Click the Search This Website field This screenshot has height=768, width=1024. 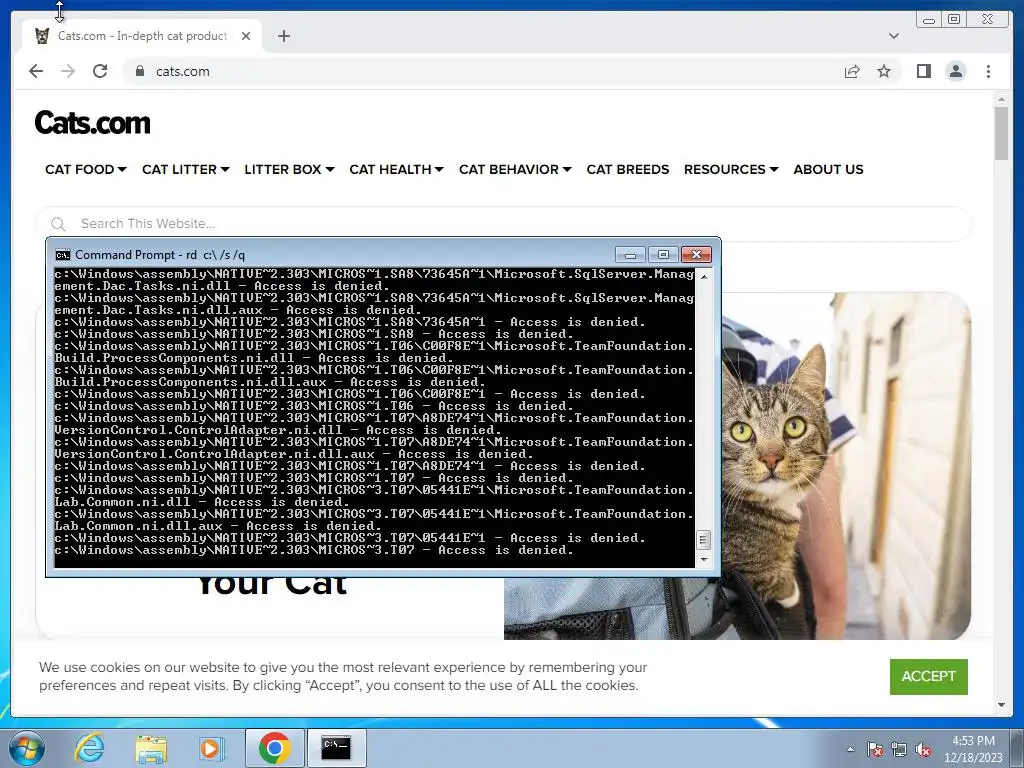(503, 223)
